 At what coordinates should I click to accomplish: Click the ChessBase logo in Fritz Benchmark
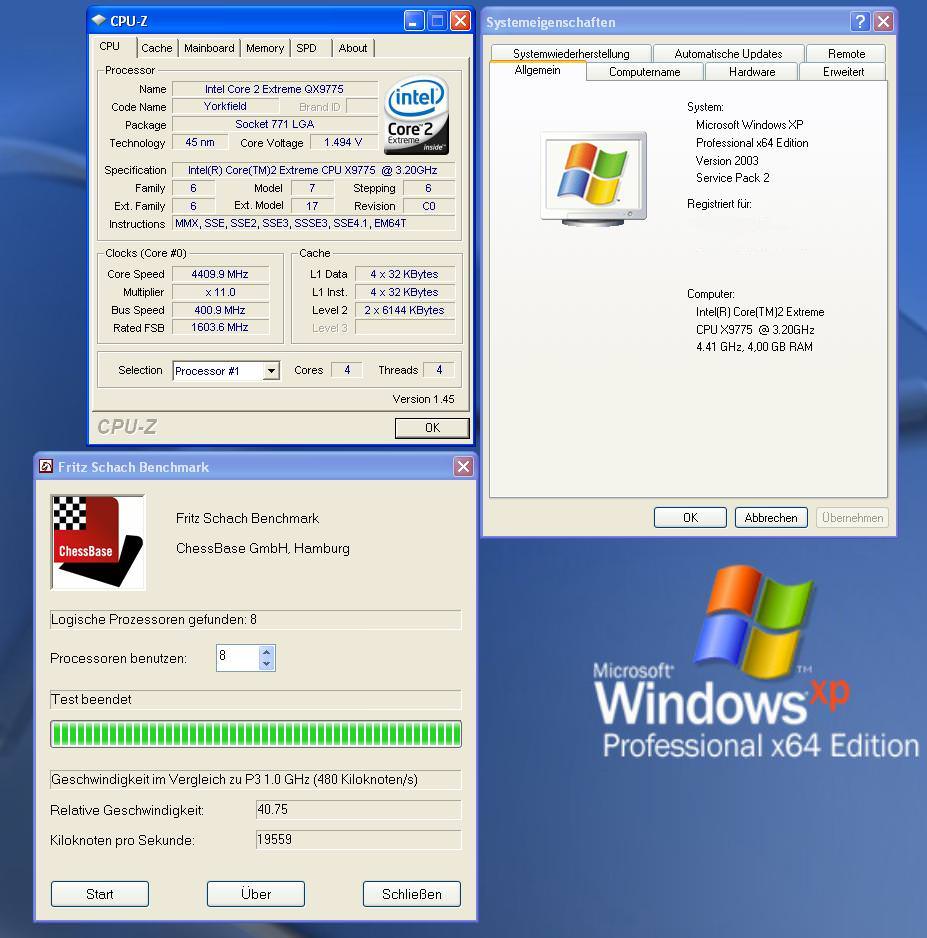click(x=98, y=542)
